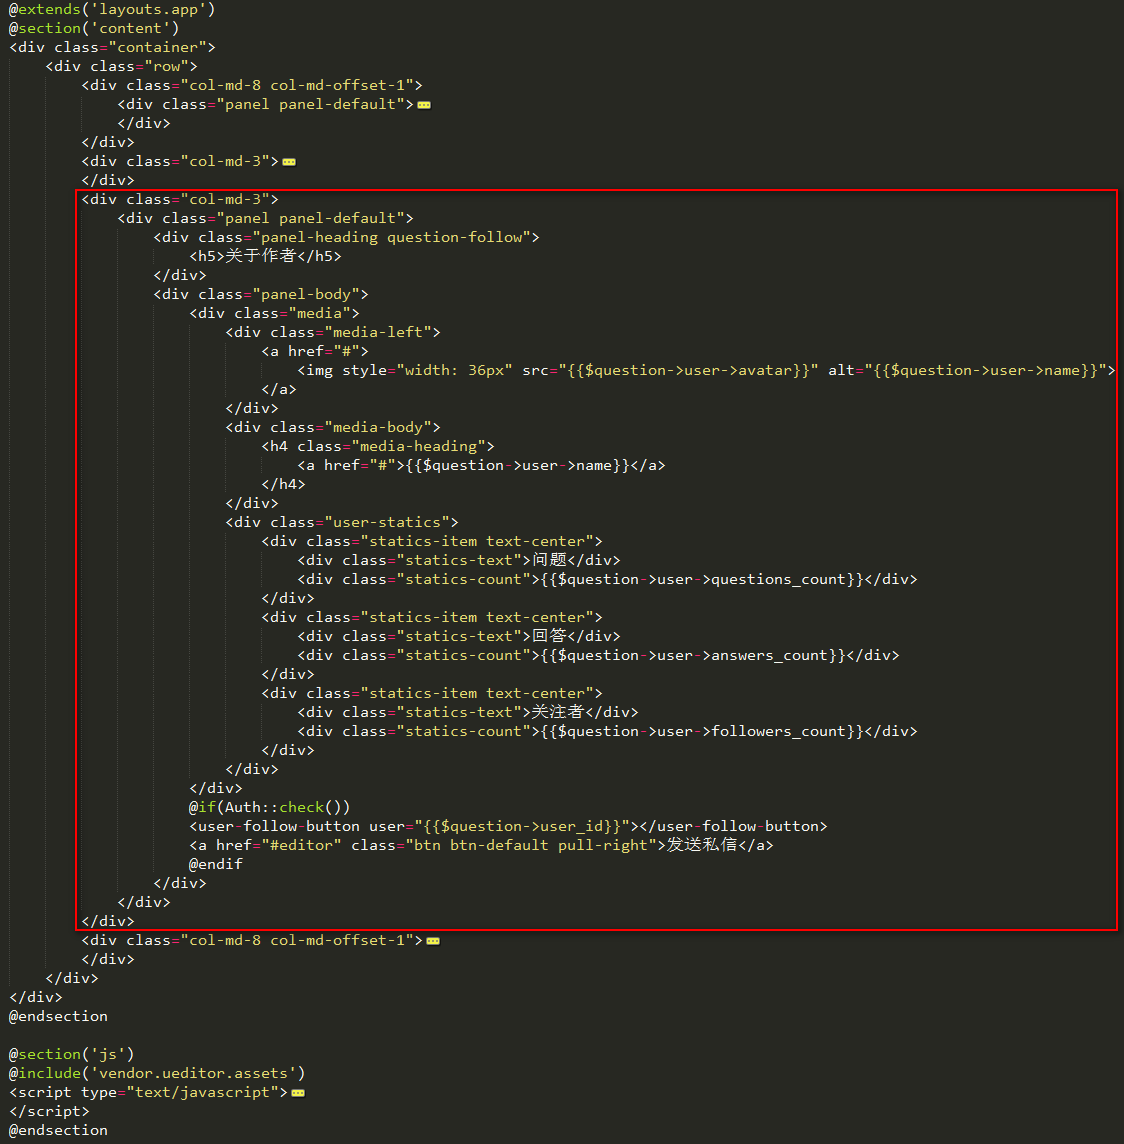
Task: Click the 关于作者 heading text
Action: point(260,256)
